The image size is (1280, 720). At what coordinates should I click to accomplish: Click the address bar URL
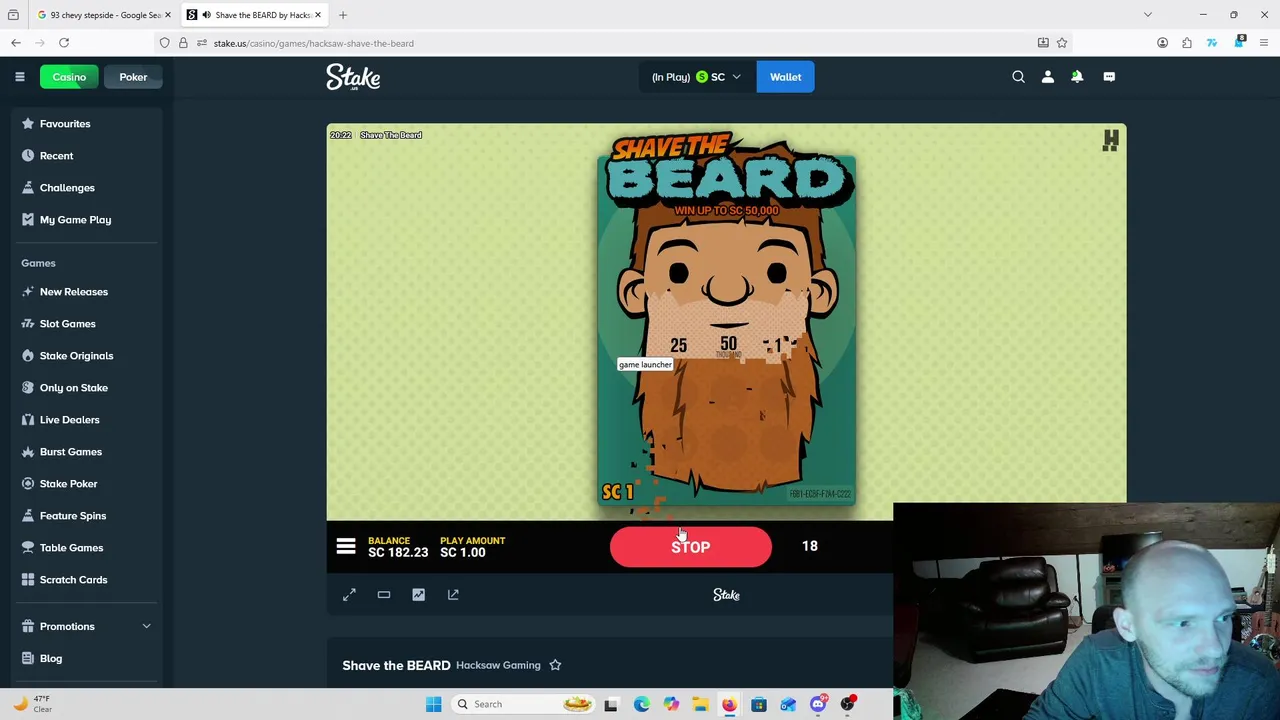313,43
